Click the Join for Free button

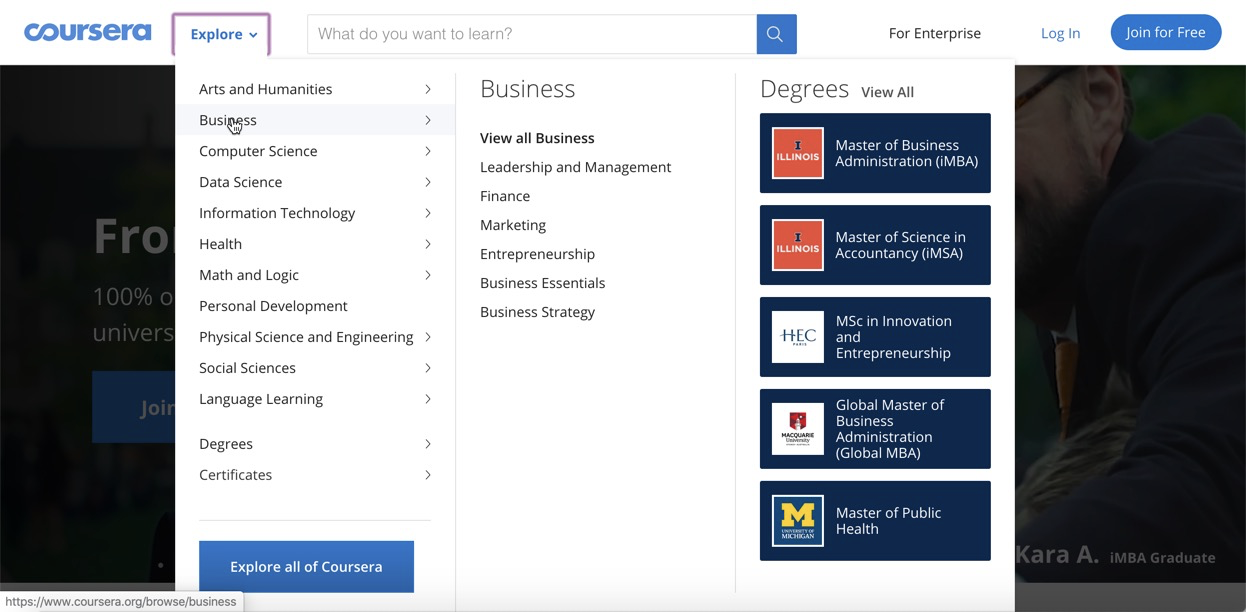1165,33
